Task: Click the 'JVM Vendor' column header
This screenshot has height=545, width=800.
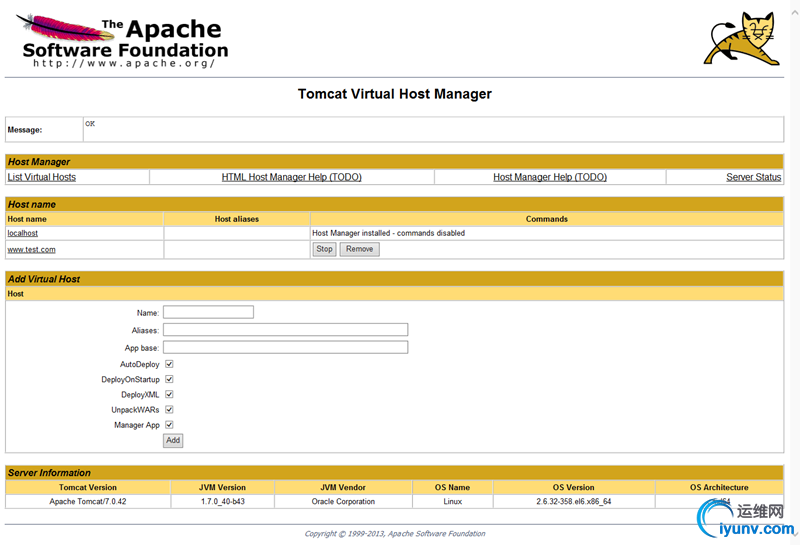Action: coord(343,487)
